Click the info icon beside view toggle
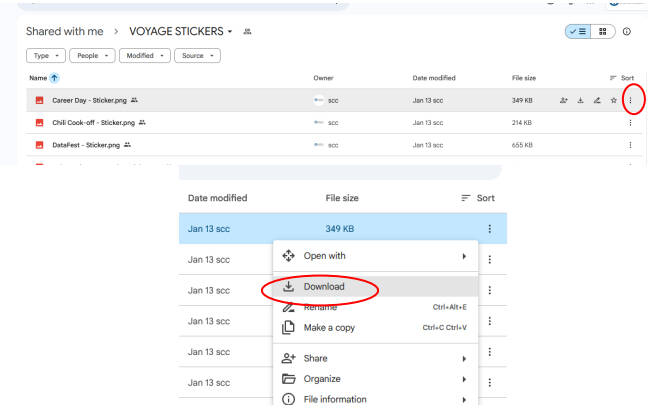Viewport: 652px width, 408px height. click(627, 32)
